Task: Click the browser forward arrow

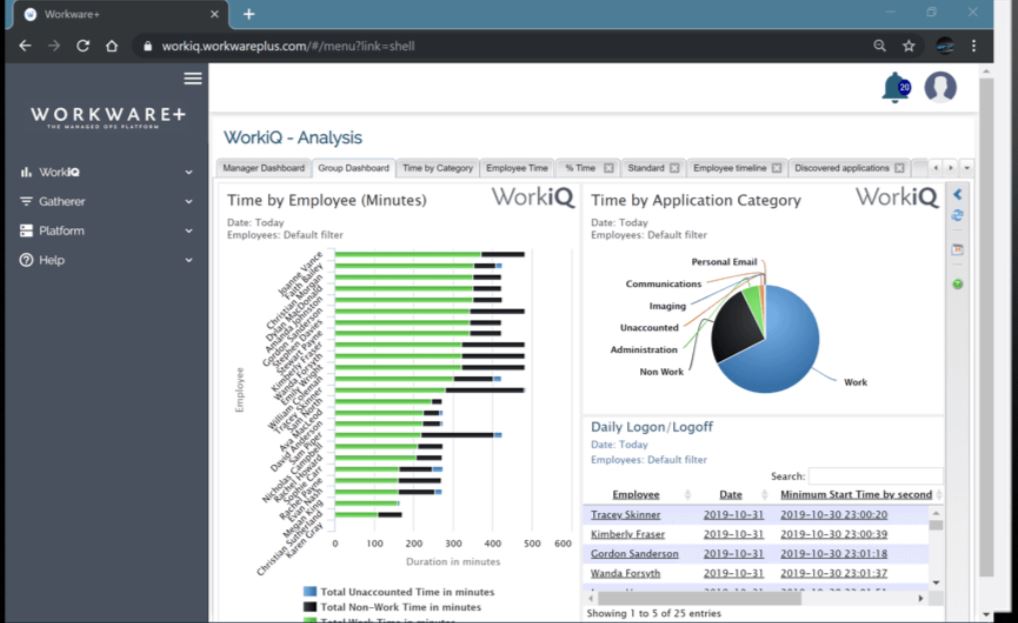Action: 54,46
